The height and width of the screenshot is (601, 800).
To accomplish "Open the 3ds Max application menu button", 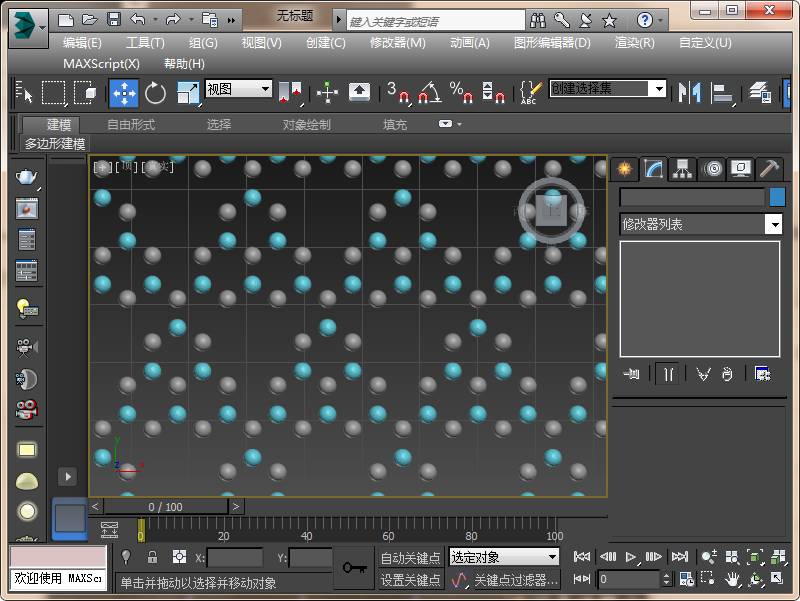I will (28, 28).
